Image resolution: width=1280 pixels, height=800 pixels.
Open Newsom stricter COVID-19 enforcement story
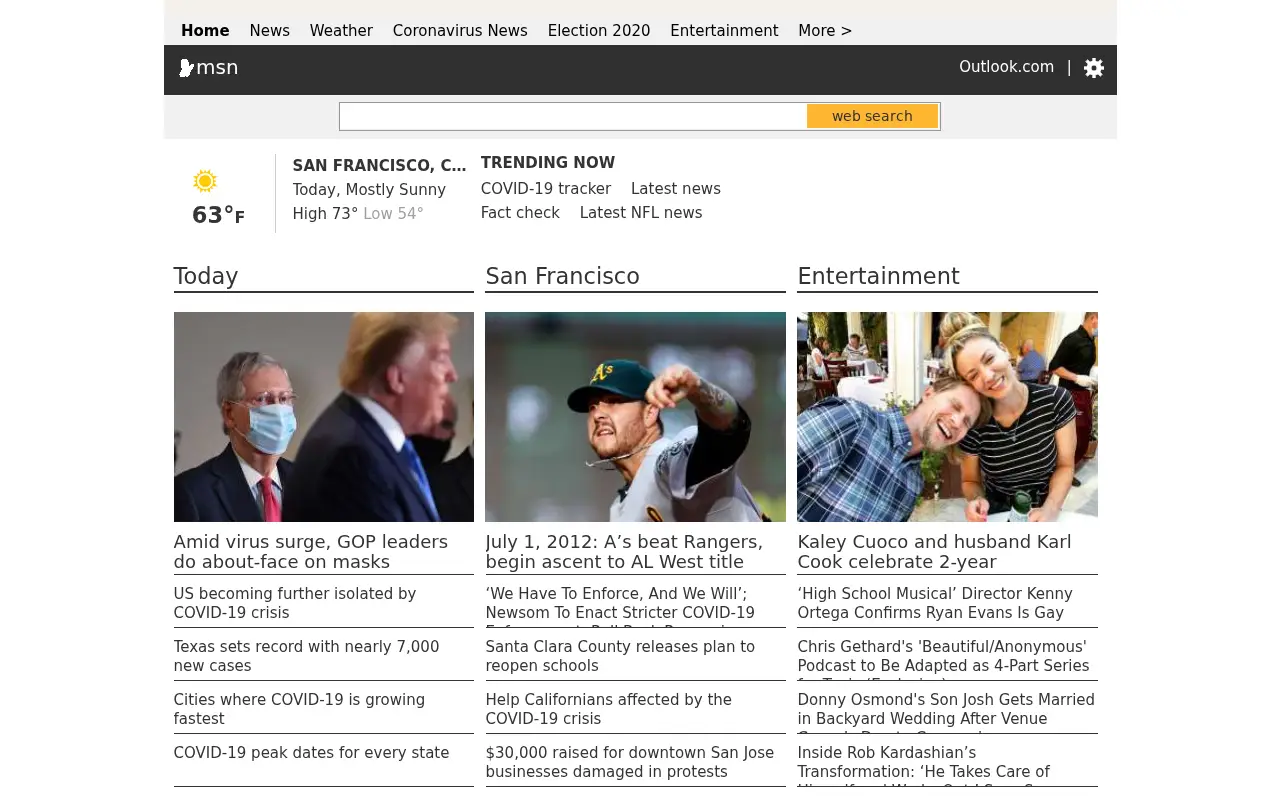[x=620, y=605]
